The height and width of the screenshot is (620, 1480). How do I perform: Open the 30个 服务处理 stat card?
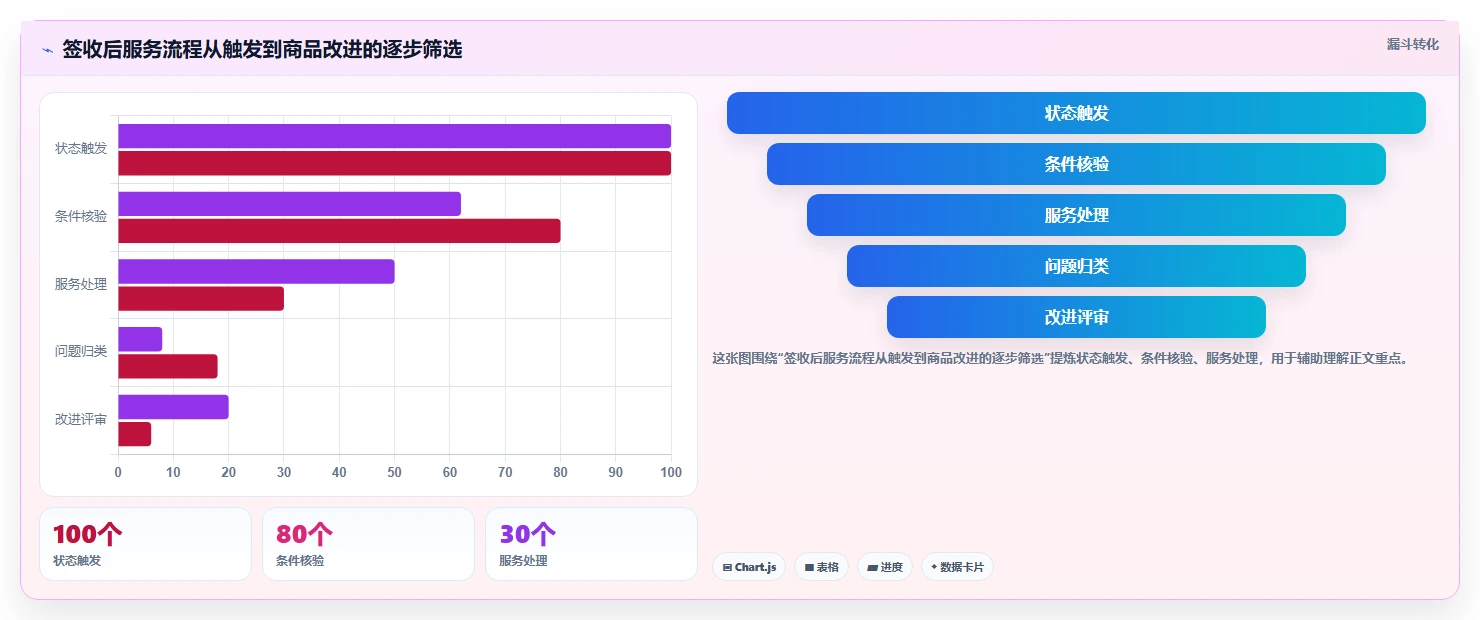click(x=591, y=544)
